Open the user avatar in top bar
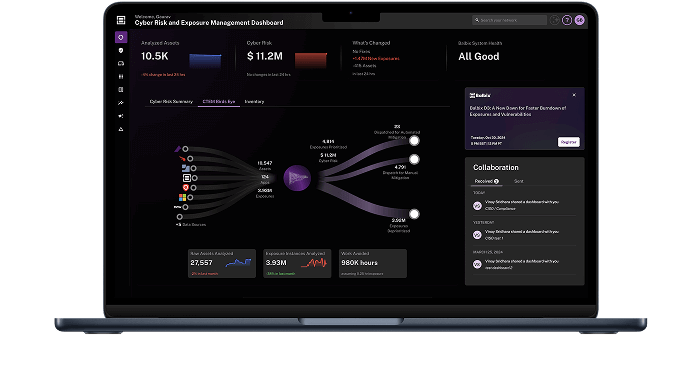 579,20
